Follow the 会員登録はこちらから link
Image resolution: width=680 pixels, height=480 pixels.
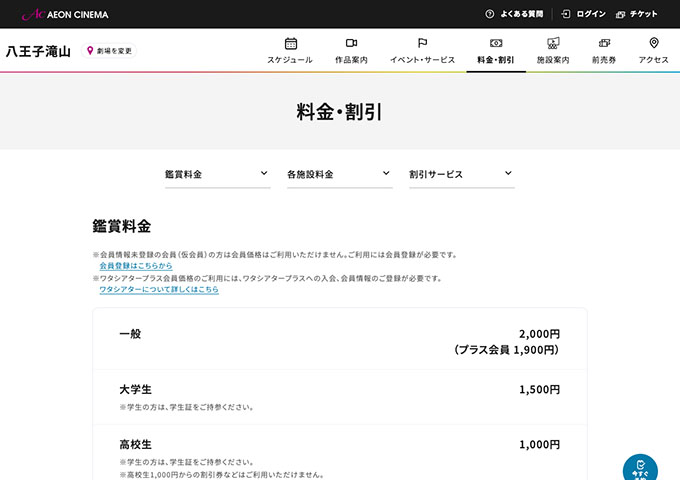(136, 265)
